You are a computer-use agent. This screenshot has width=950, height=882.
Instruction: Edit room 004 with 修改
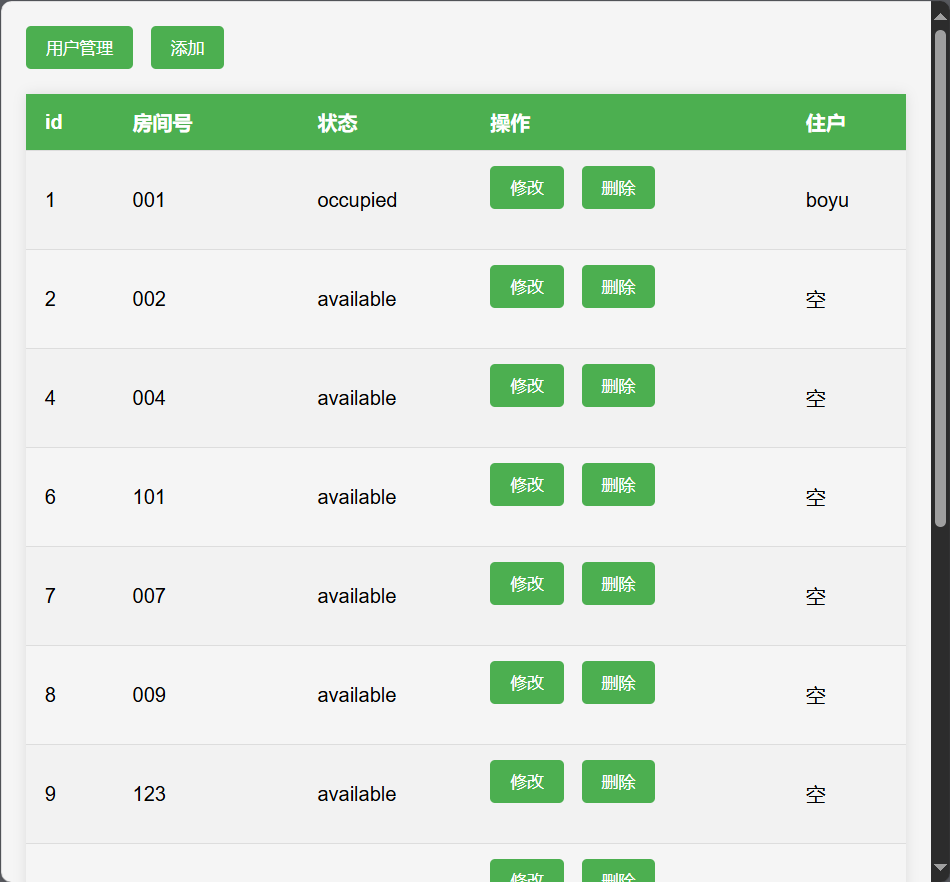point(526,385)
